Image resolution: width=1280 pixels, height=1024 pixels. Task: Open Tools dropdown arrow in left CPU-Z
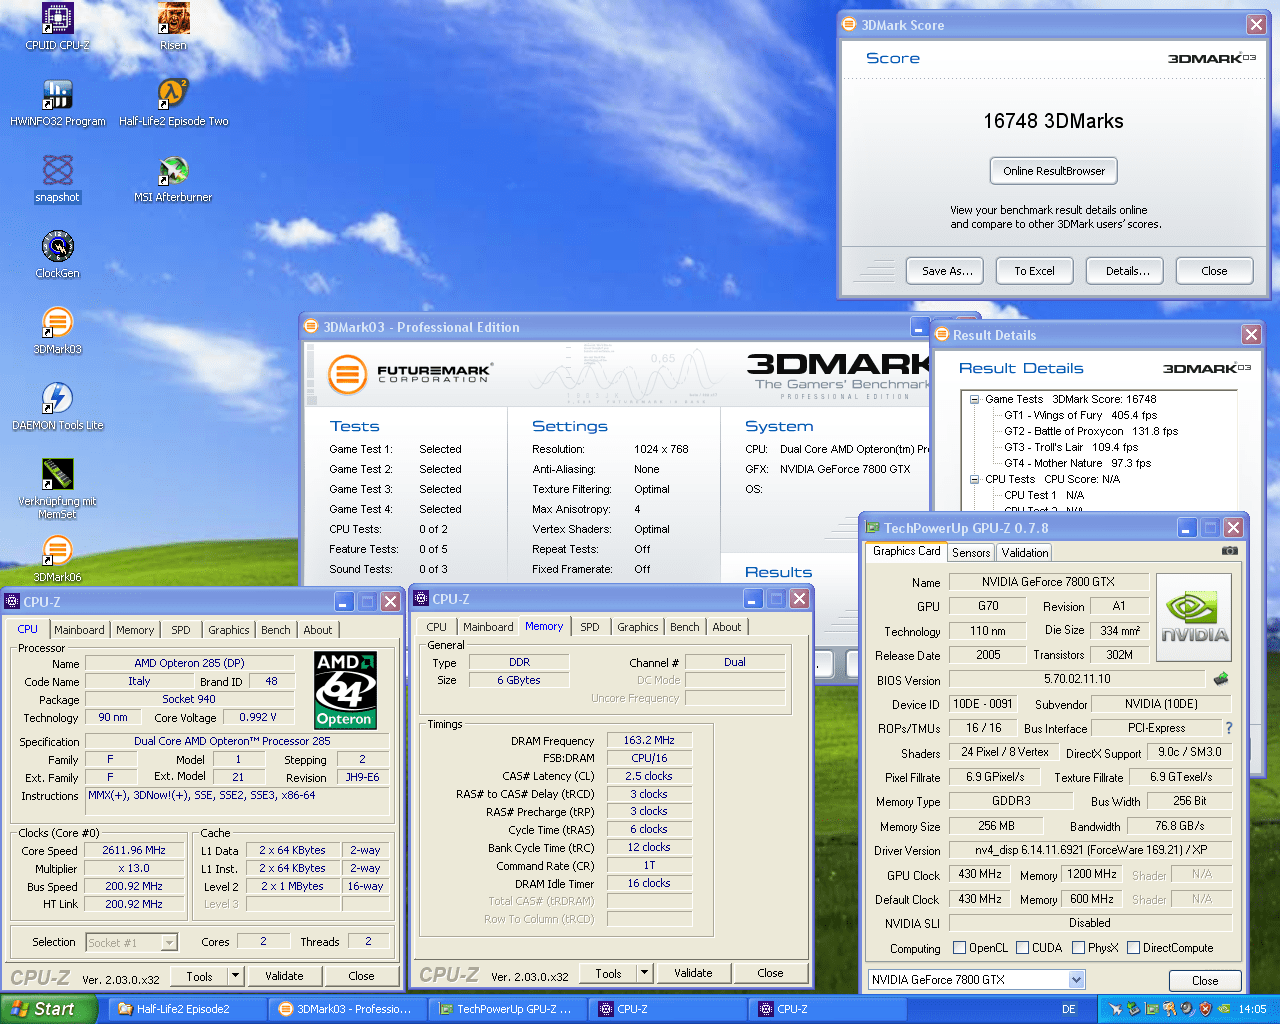click(x=236, y=976)
